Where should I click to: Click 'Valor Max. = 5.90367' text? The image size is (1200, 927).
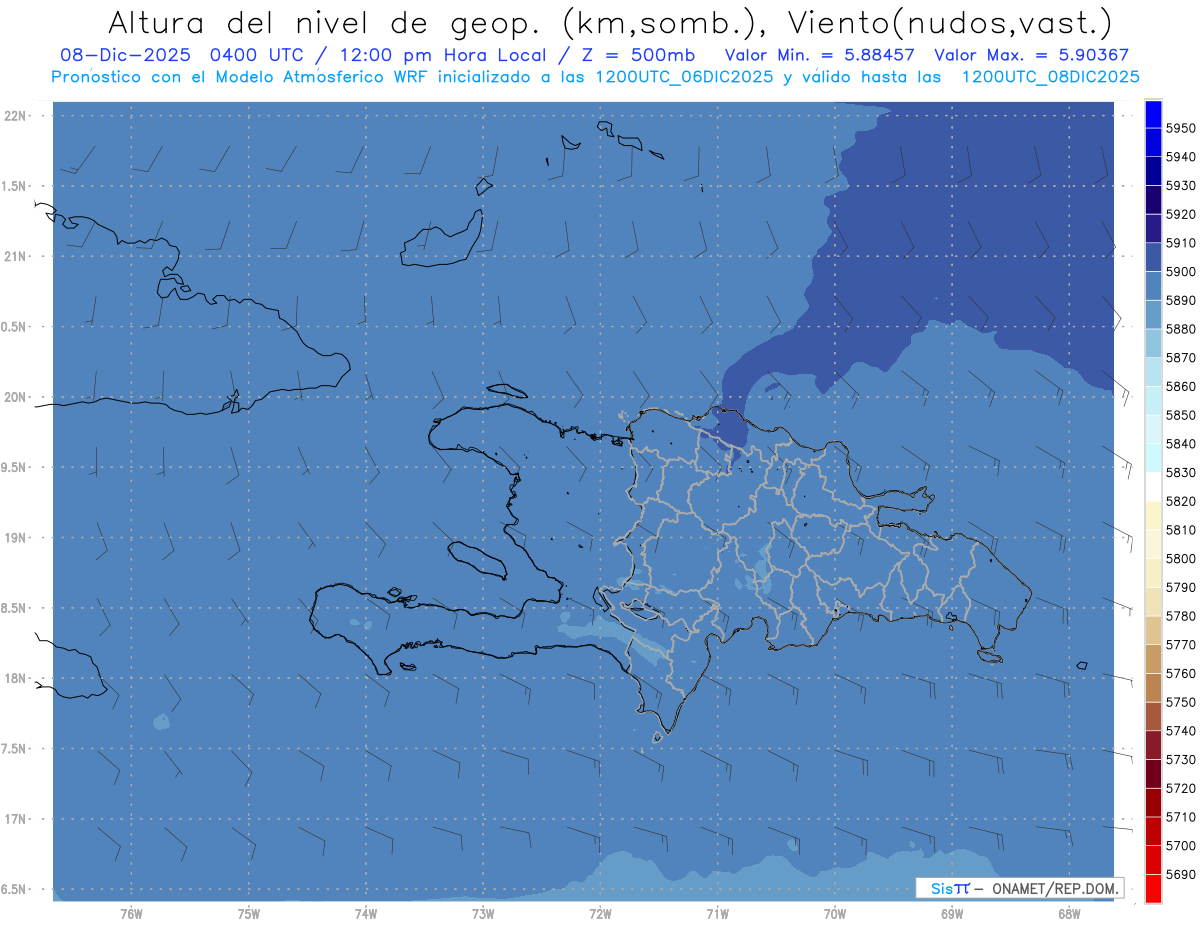(1031, 55)
